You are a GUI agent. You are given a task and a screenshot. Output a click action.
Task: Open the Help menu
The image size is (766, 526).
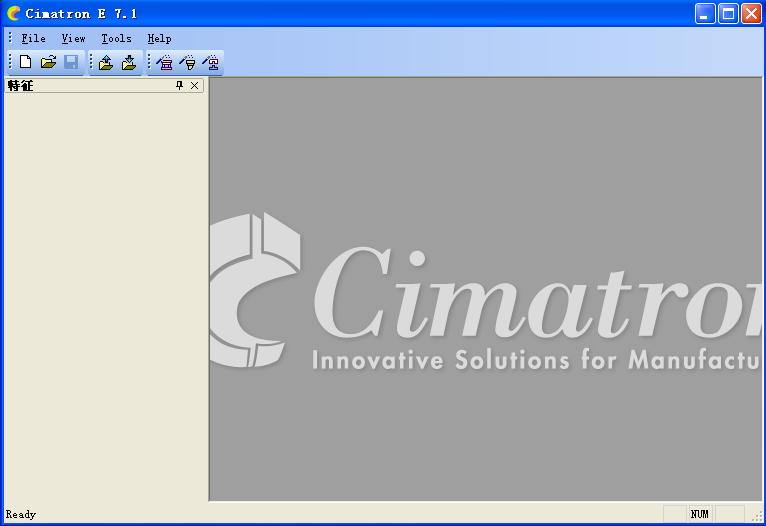point(159,39)
